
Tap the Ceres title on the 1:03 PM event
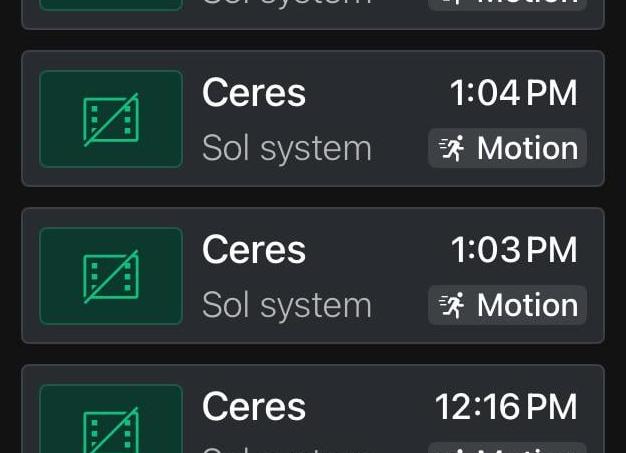(x=254, y=250)
